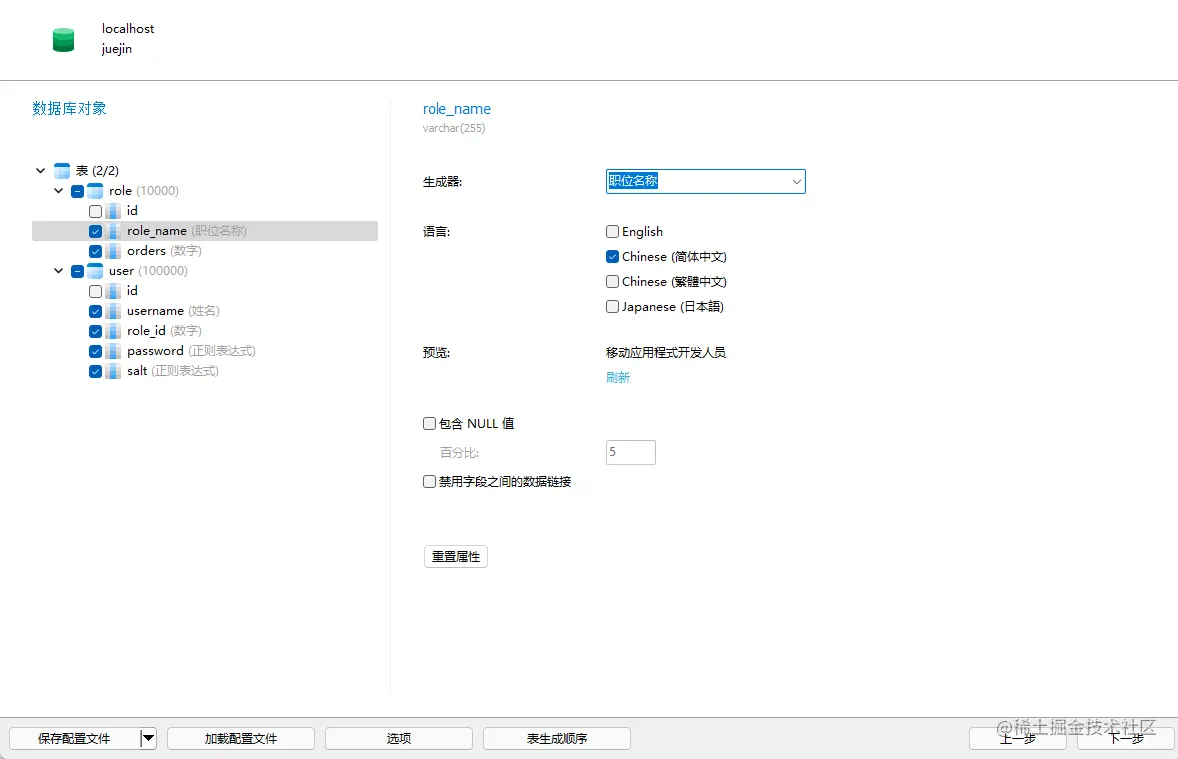The width and height of the screenshot is (1178, 759).
Task: Go back with the 上一步 button
Action: (x=1018, y=739)
